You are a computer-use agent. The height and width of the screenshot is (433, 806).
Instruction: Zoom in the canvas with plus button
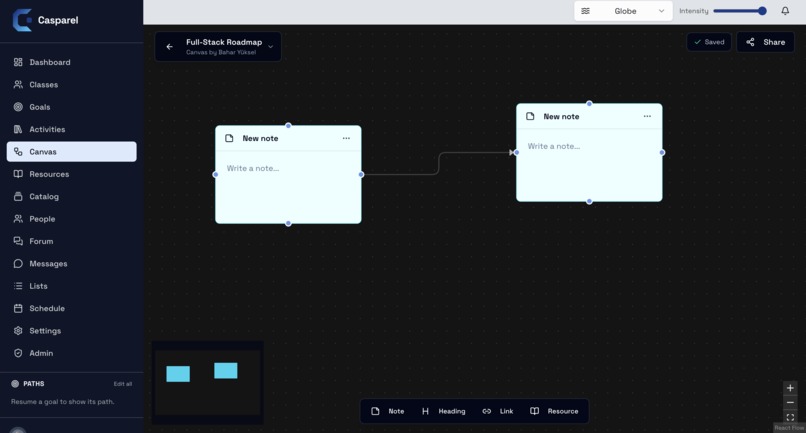[x=790, y=388]
